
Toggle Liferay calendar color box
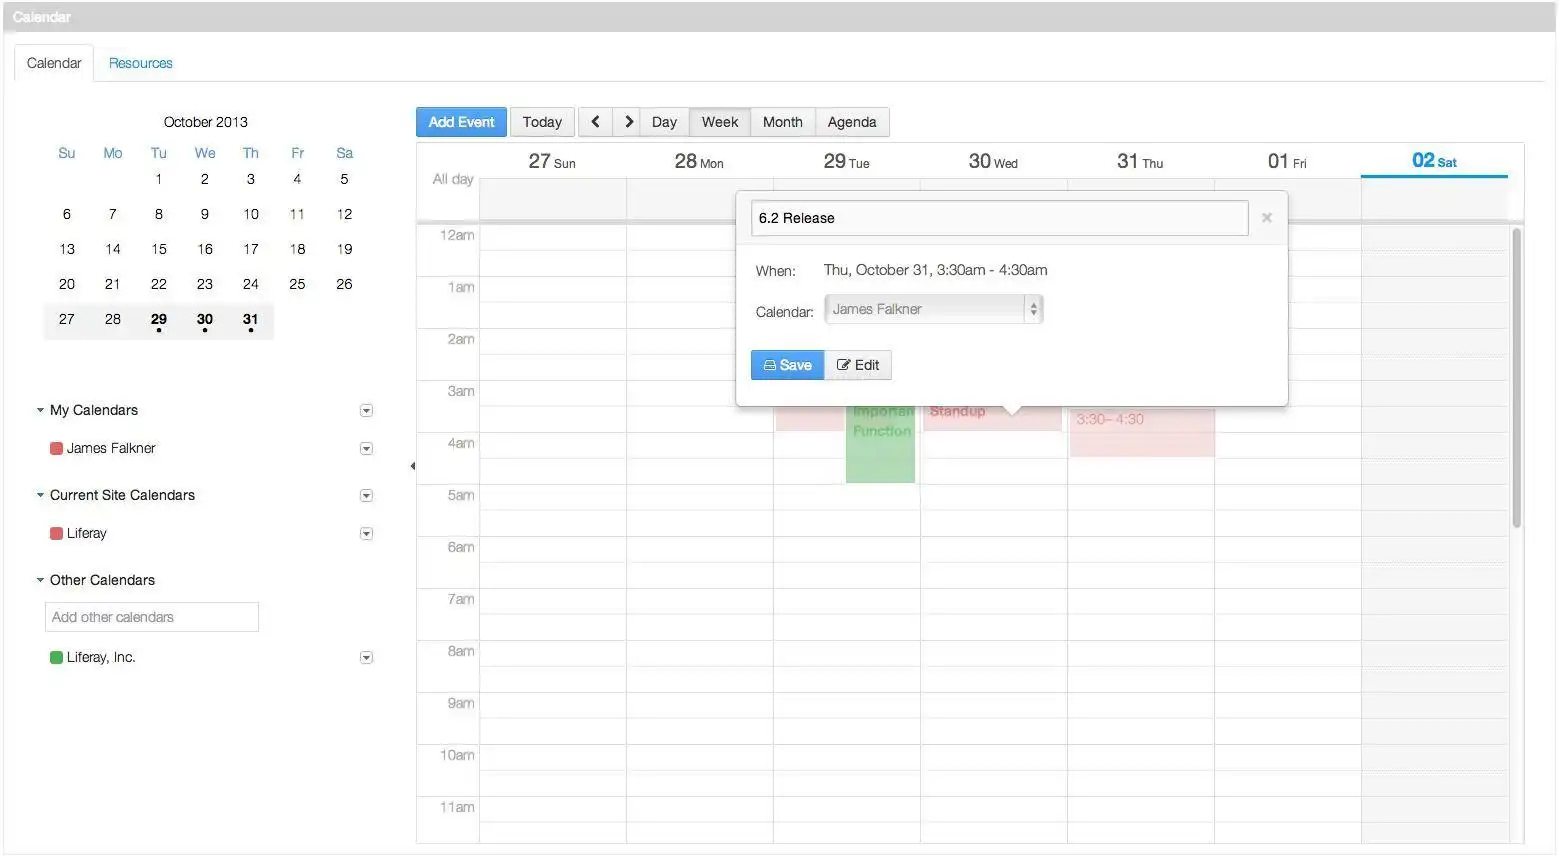[57, 533]
